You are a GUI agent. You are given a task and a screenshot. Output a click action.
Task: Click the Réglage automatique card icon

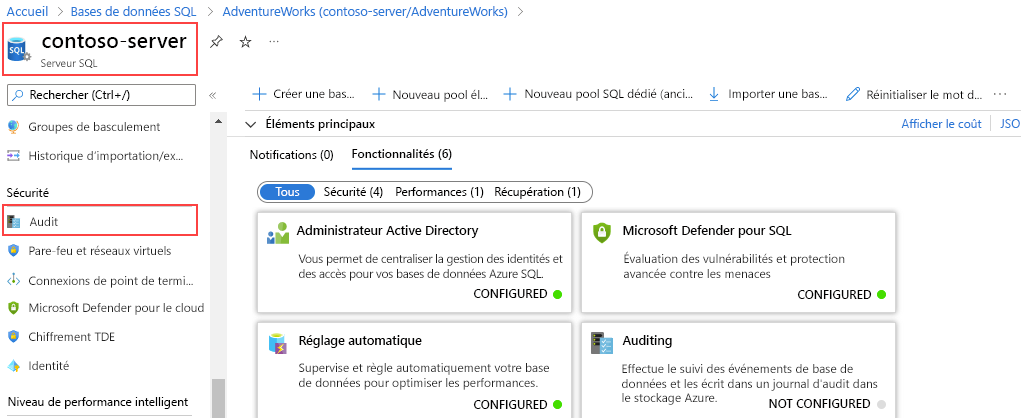(278, 343)
